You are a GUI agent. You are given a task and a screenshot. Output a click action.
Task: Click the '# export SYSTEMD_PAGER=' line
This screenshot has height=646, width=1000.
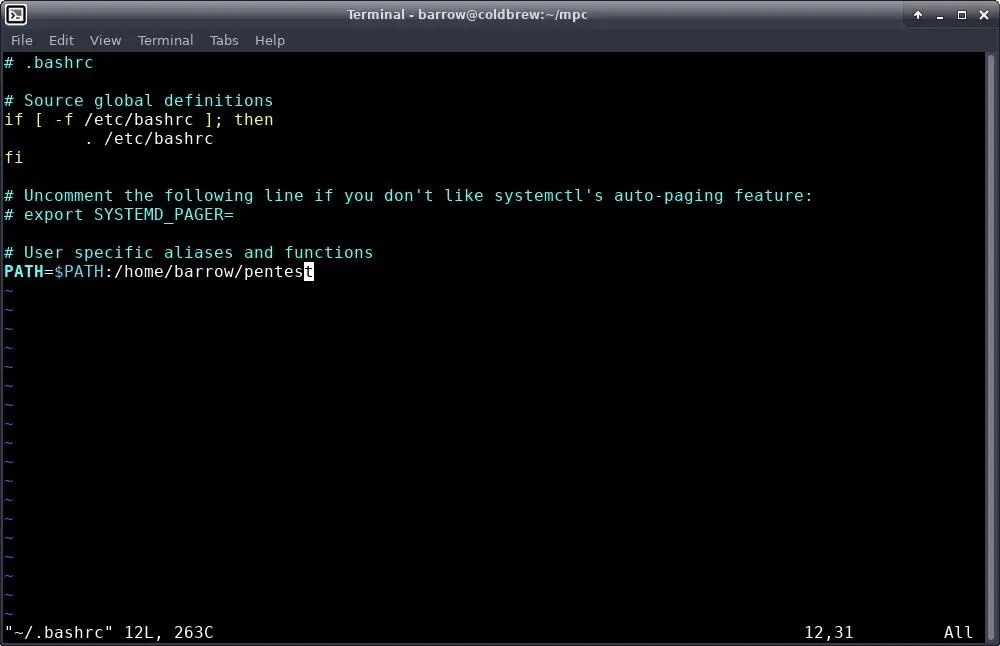click(x=119, y=214)
